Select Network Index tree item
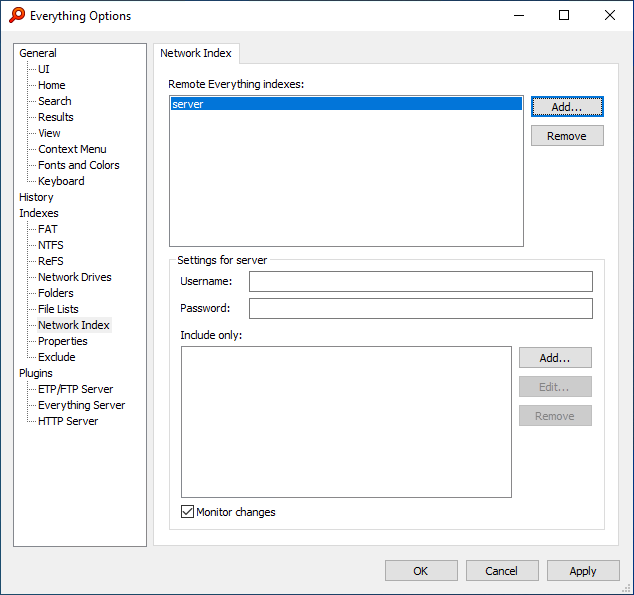The height and width of the screenshot is (595, 634). [x=74, y=325]
